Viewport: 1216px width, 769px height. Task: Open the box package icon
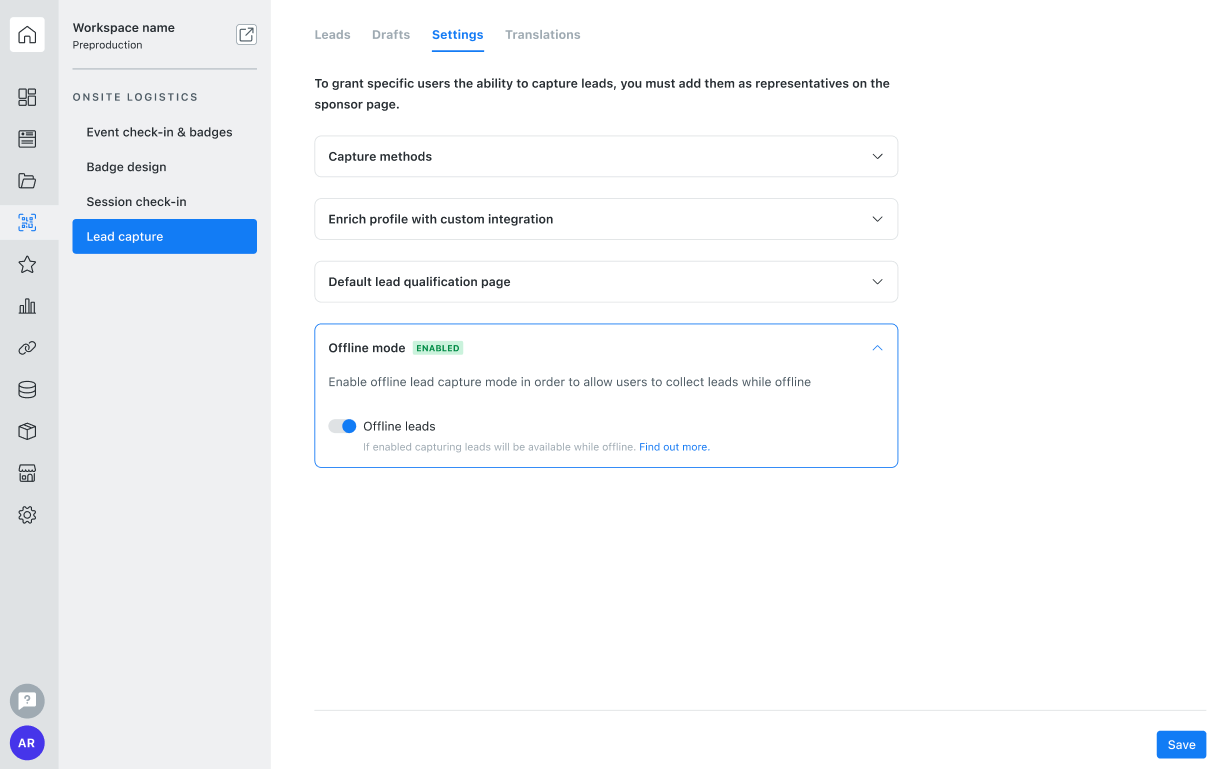tap(27, 432)
